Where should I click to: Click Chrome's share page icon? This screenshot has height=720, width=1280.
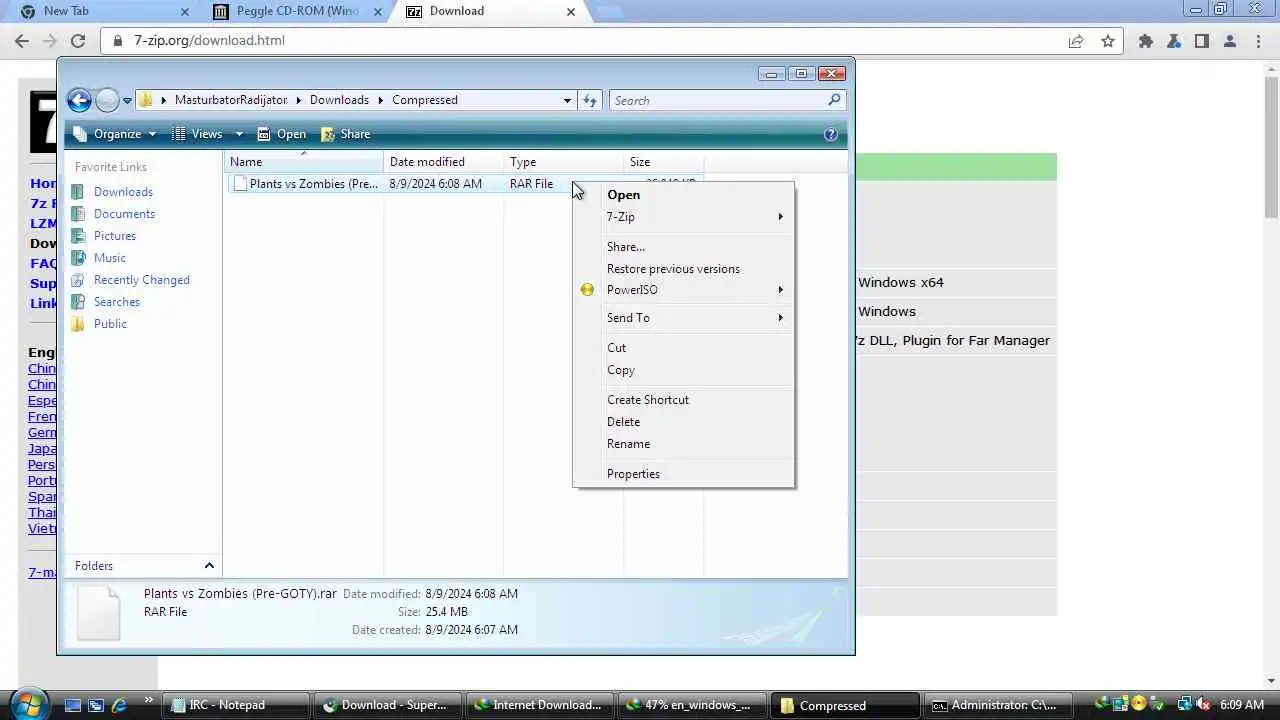(1076, 41)
